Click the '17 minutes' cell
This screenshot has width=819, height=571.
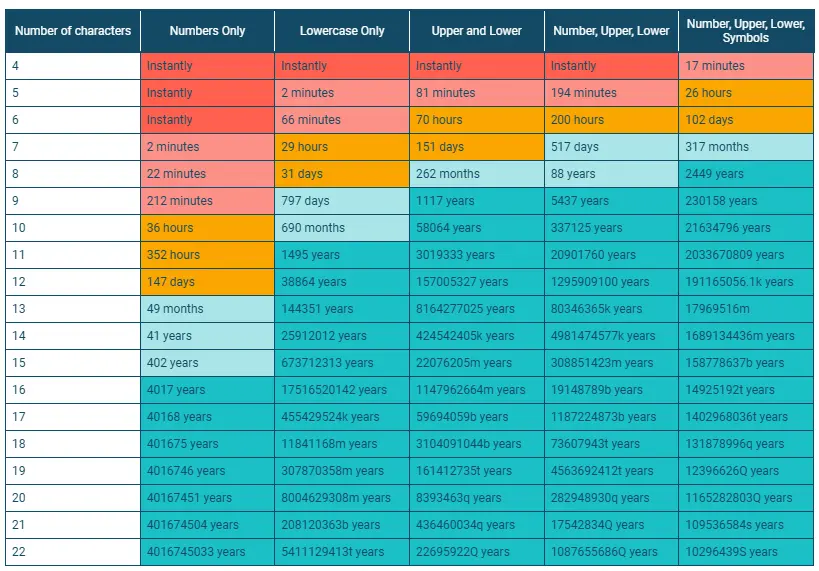pyautogui.click(x=746, y=66)
